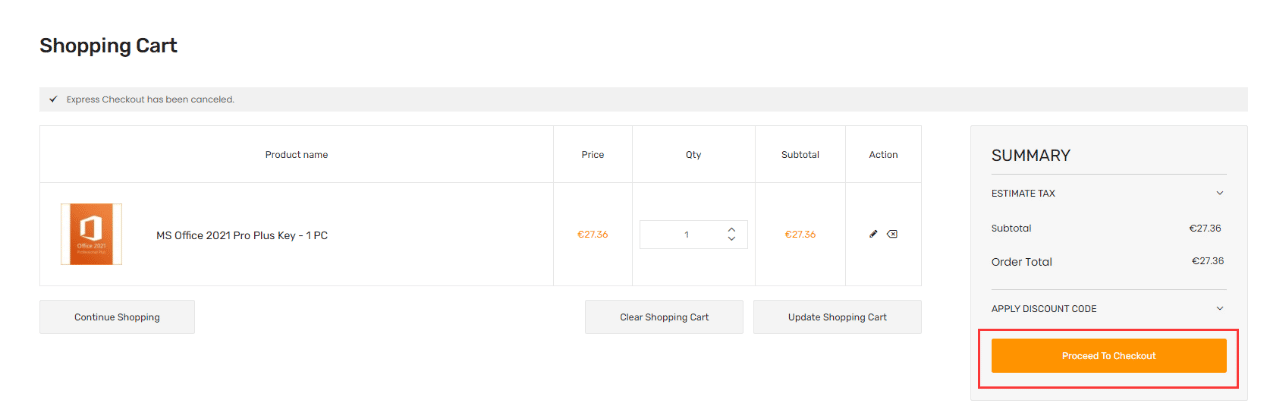
Task: Decrease quantity with the down arrow
Action: pos(731,239)
